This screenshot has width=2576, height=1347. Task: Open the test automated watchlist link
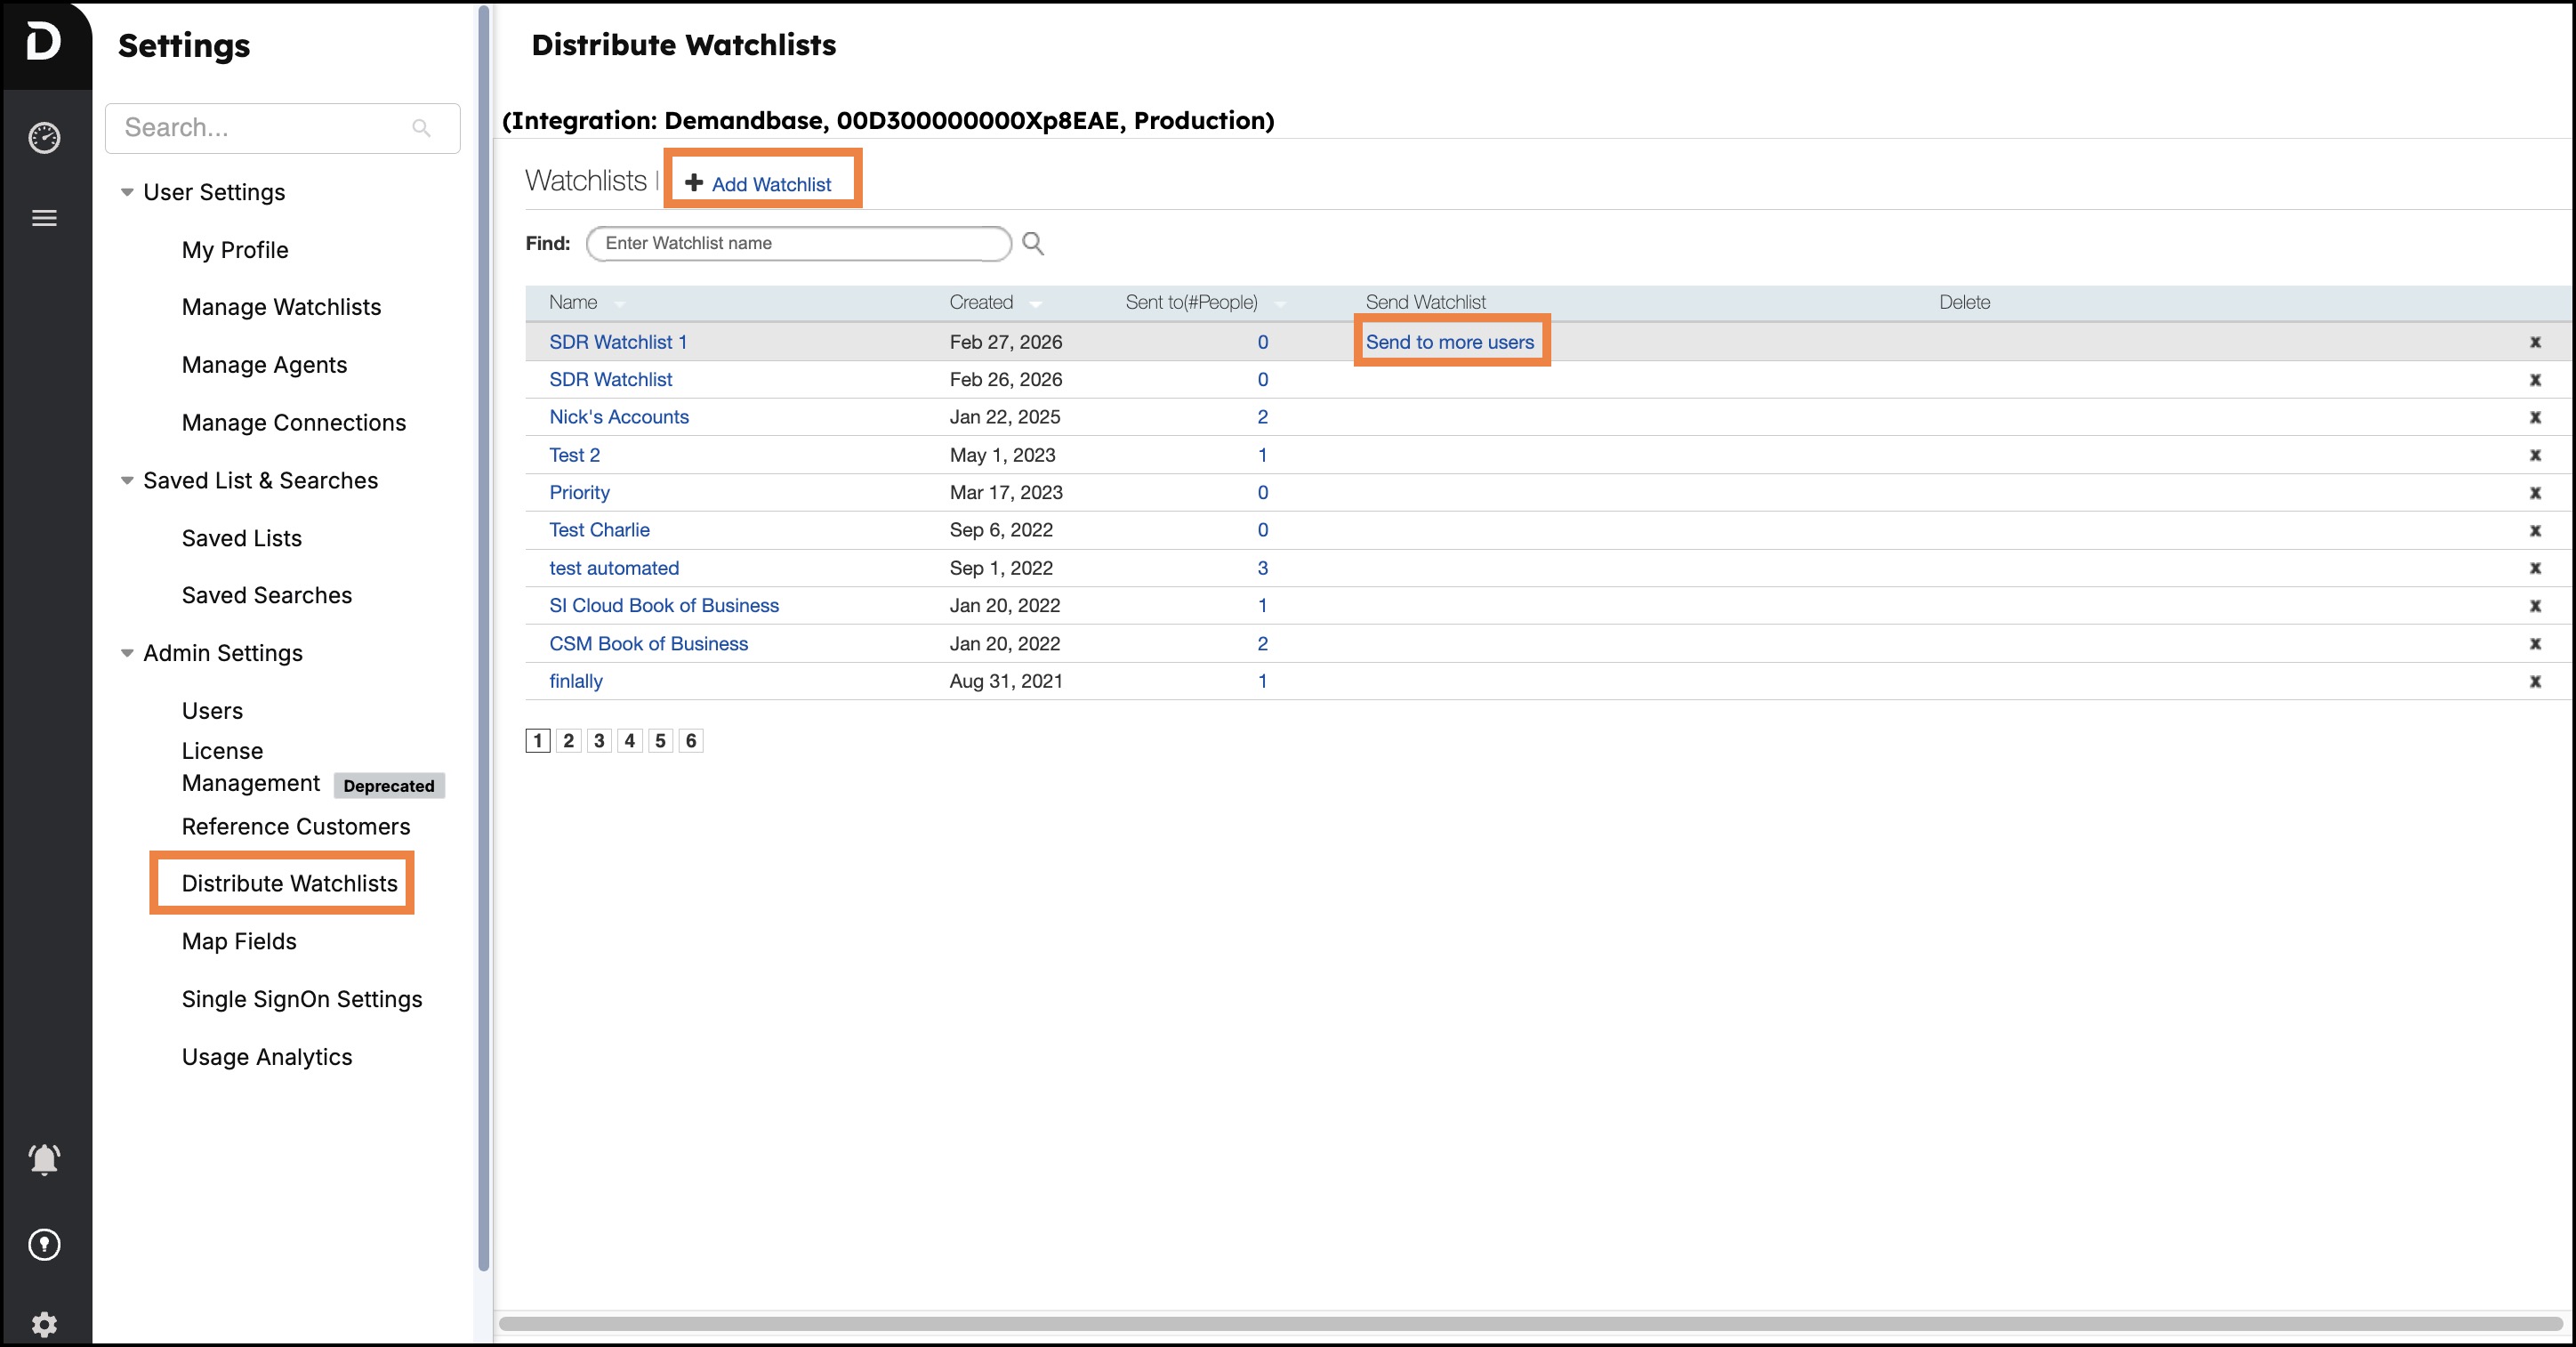[614, 568]
